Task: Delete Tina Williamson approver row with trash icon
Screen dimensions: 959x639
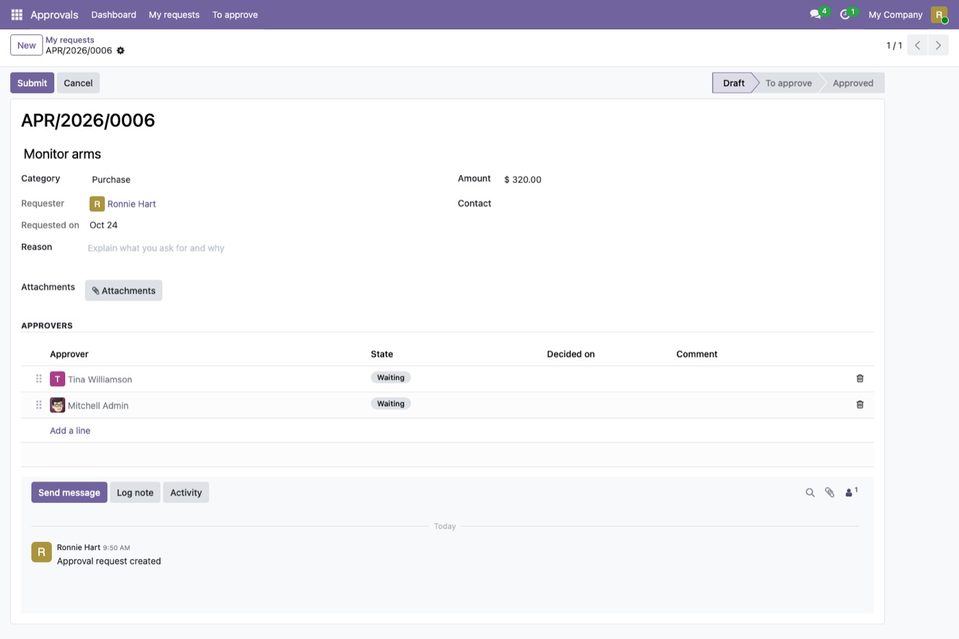Action: pos(859,379)
